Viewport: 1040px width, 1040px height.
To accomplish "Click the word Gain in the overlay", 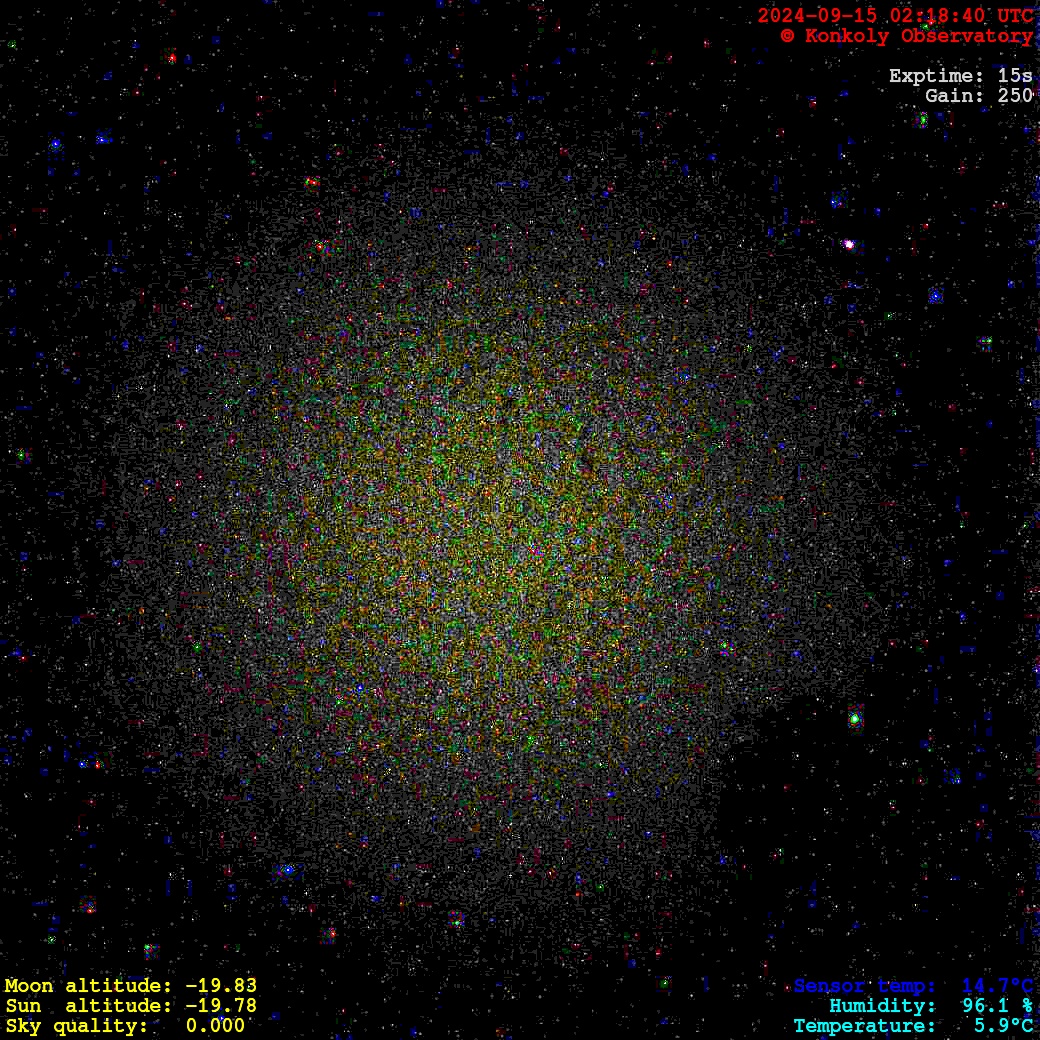I will tap(948, 96).
